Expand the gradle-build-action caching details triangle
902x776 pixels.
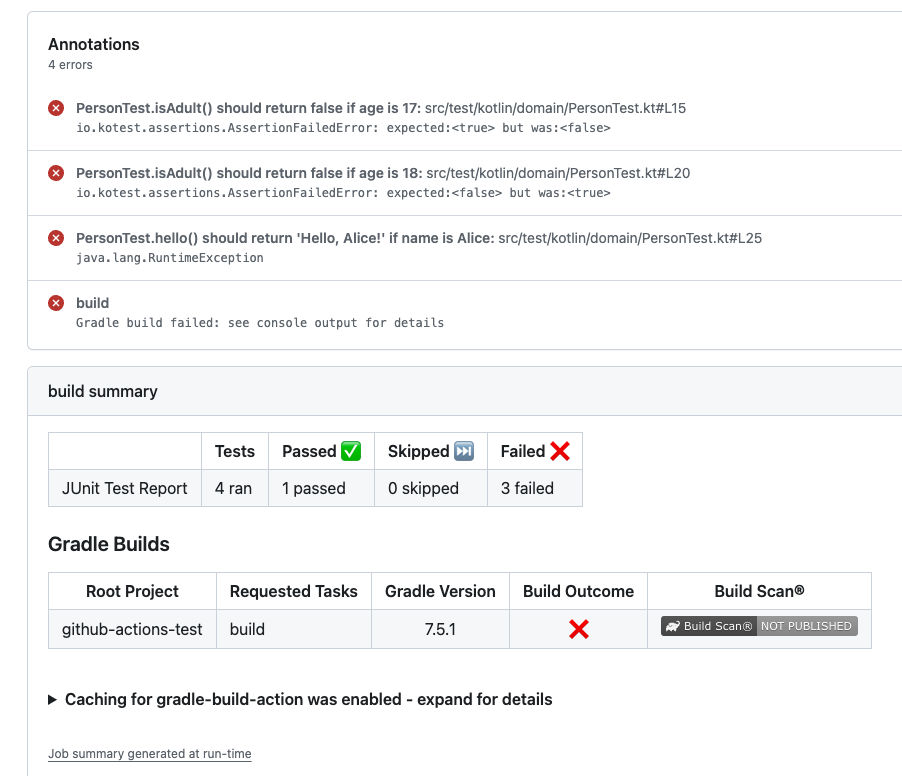(x=52, y=699)
